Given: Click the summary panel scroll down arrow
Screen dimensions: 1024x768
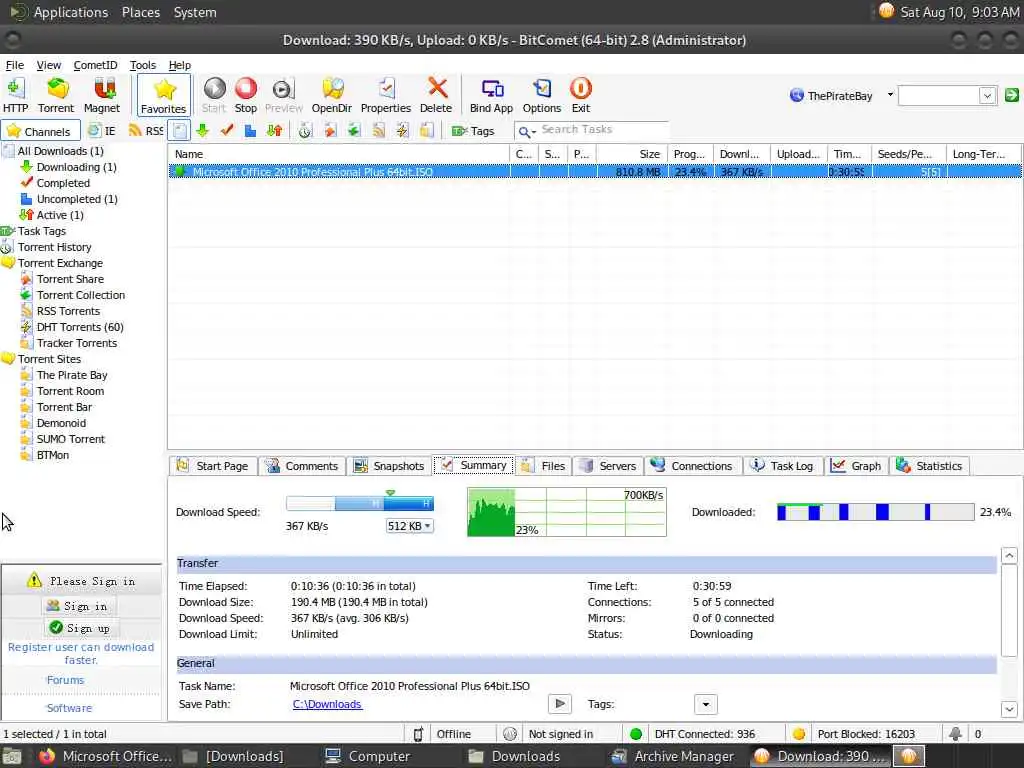Looking at the screenshot, I should coord(1009,709).
